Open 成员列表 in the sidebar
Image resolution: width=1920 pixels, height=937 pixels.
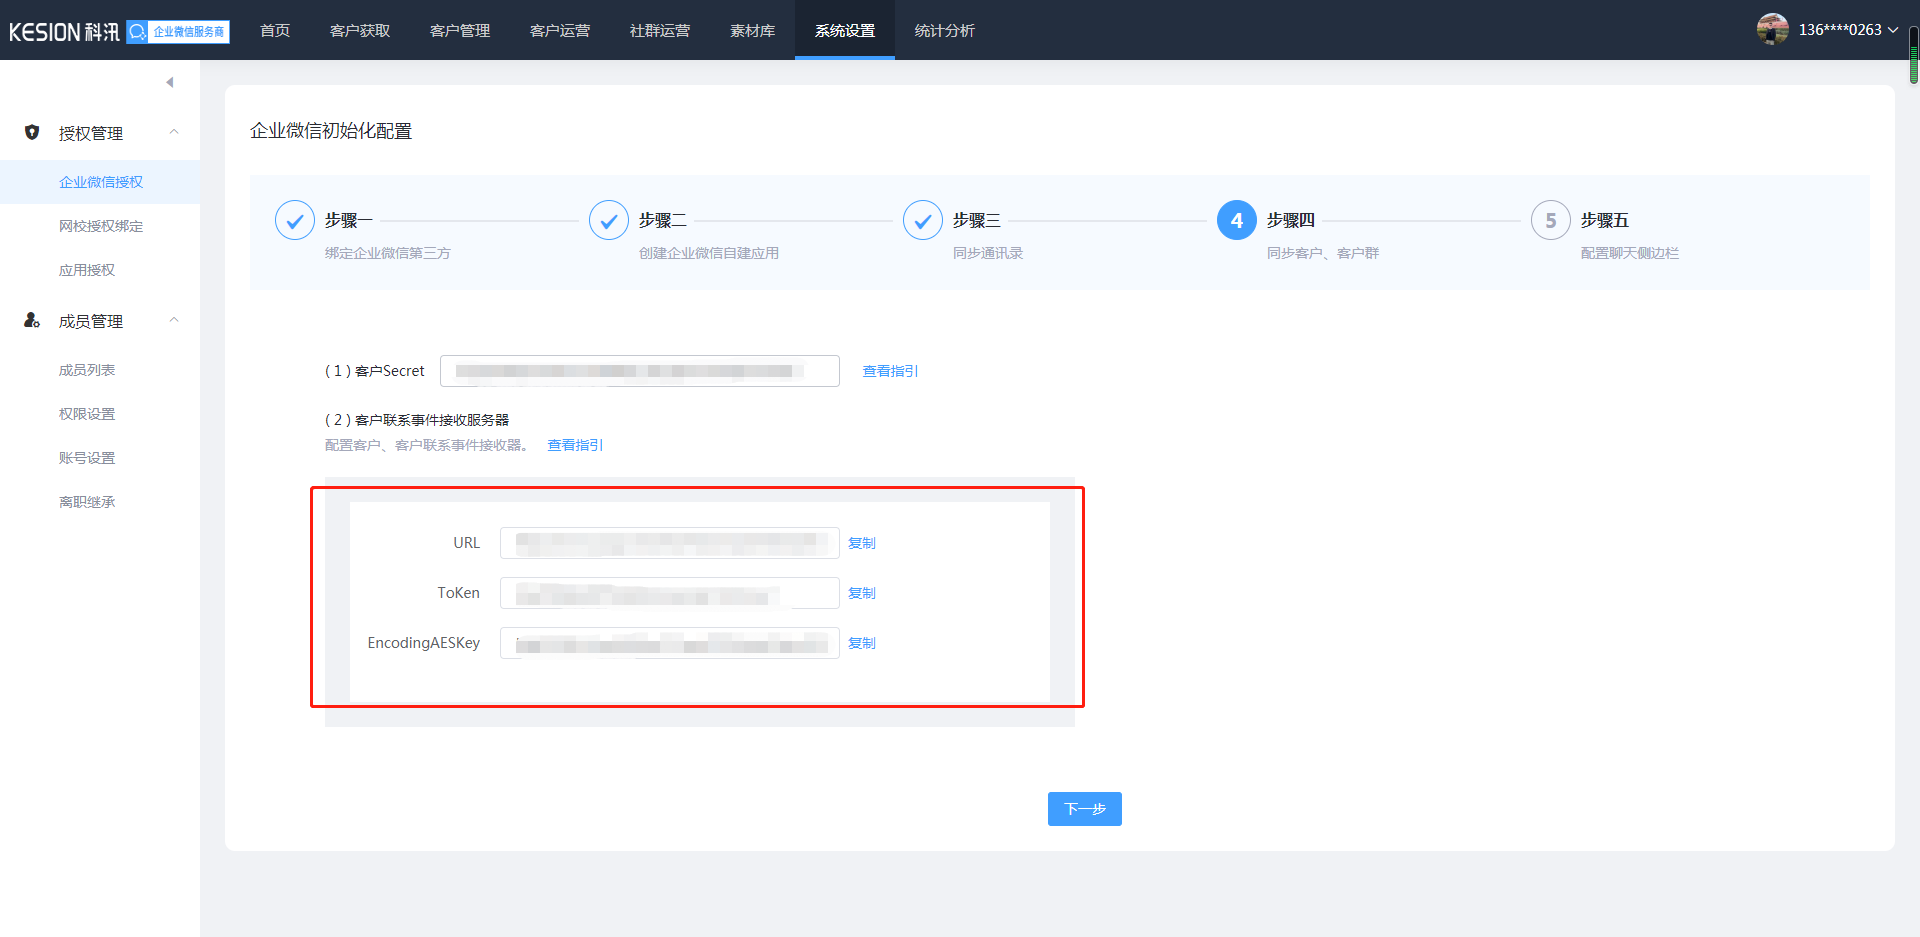87,370
